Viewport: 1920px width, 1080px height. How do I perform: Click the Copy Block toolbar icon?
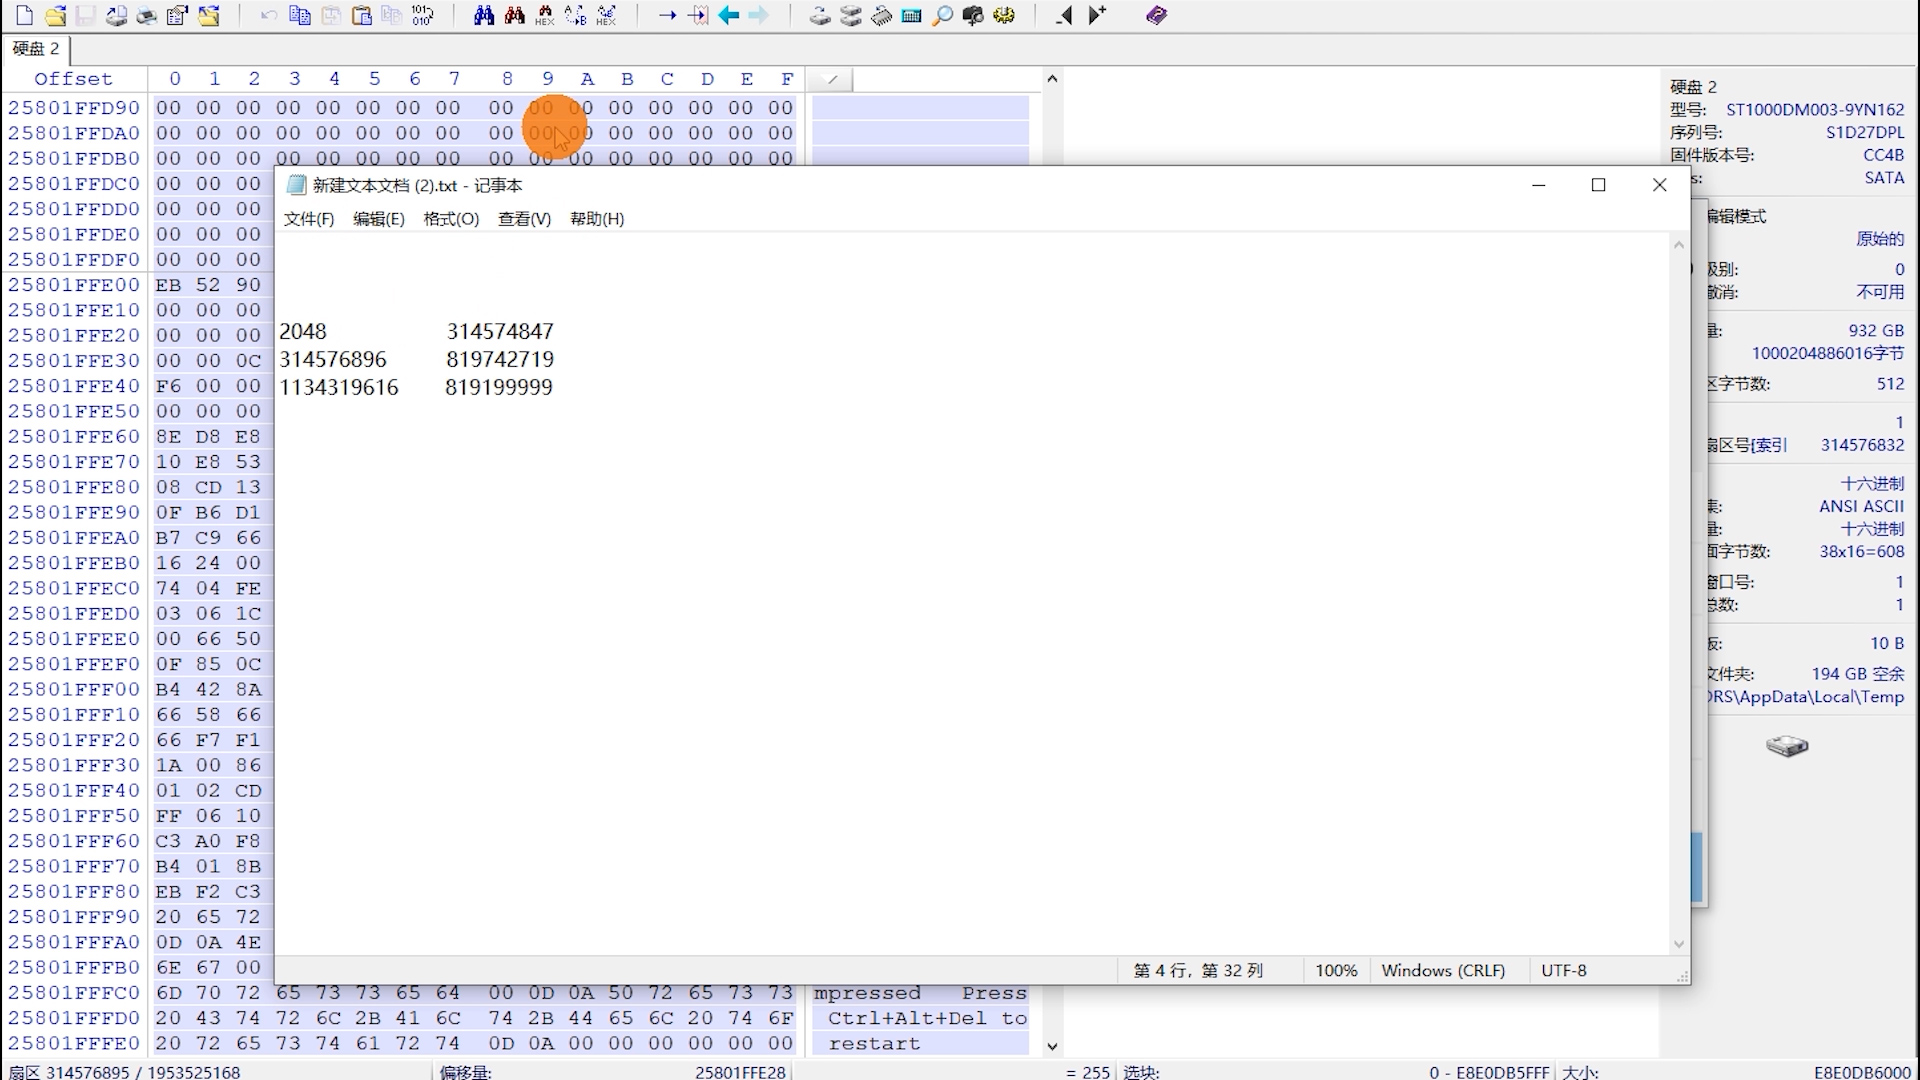pos(299,15)
